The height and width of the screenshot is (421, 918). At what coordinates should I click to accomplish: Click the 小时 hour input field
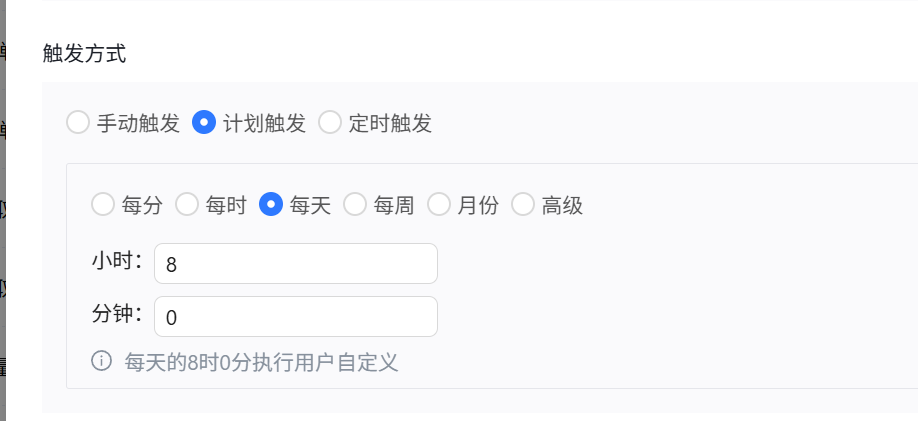coord(295,264)
